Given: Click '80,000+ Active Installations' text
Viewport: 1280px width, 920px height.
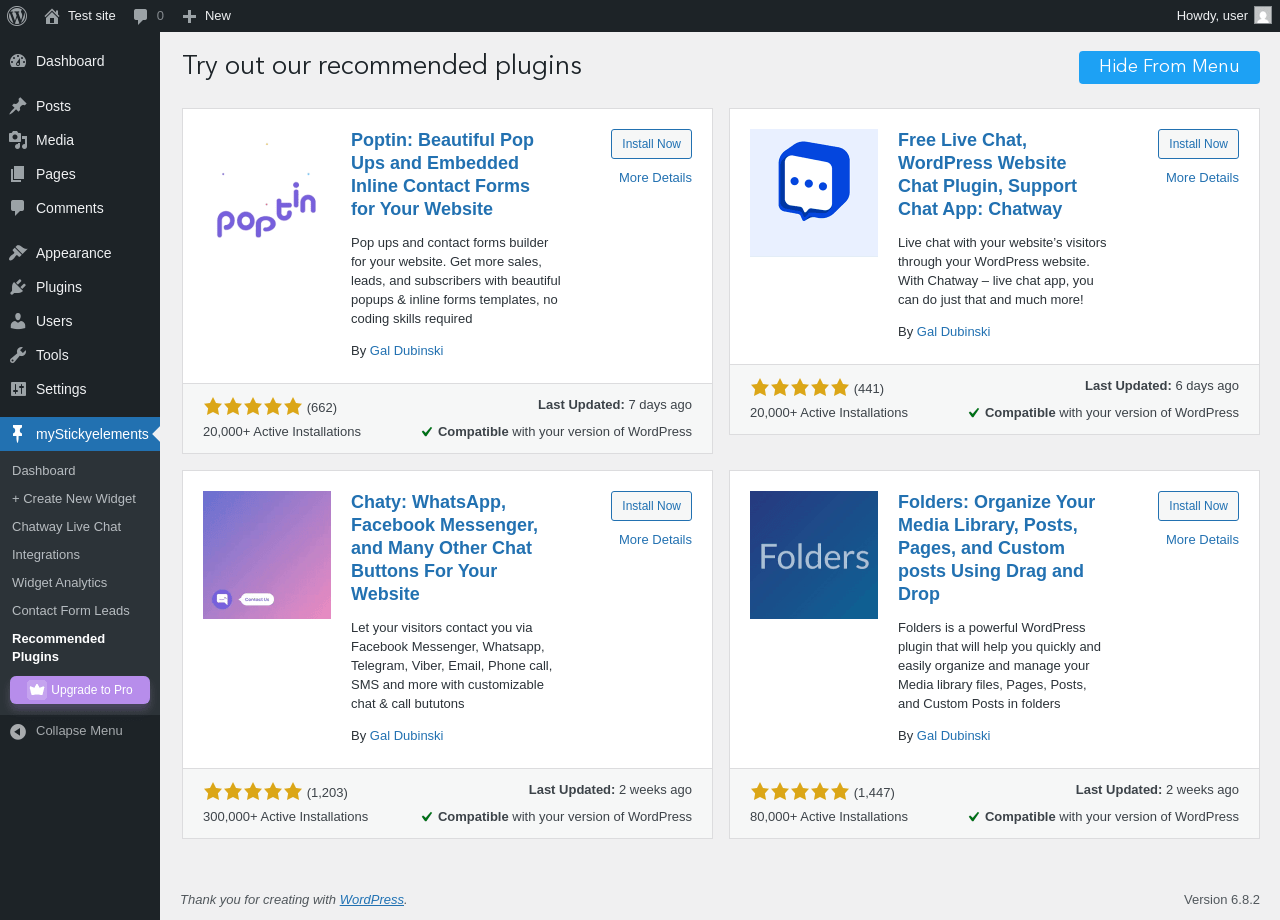Looking at the screenshot, I should coord(829,817).
